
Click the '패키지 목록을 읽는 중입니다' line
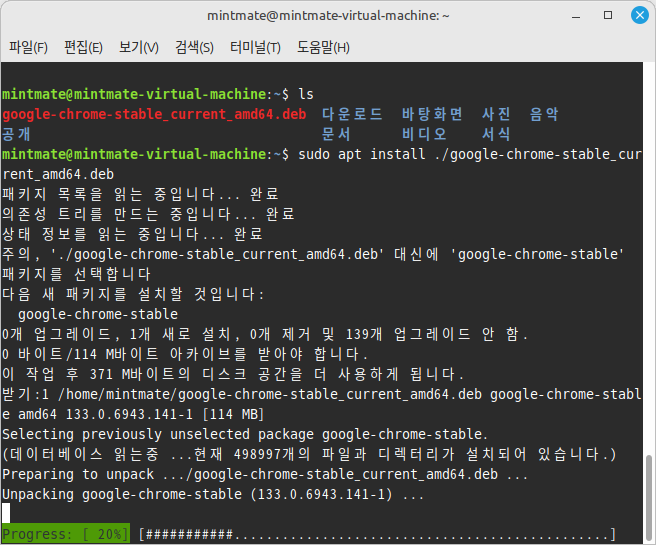(140, 194)
